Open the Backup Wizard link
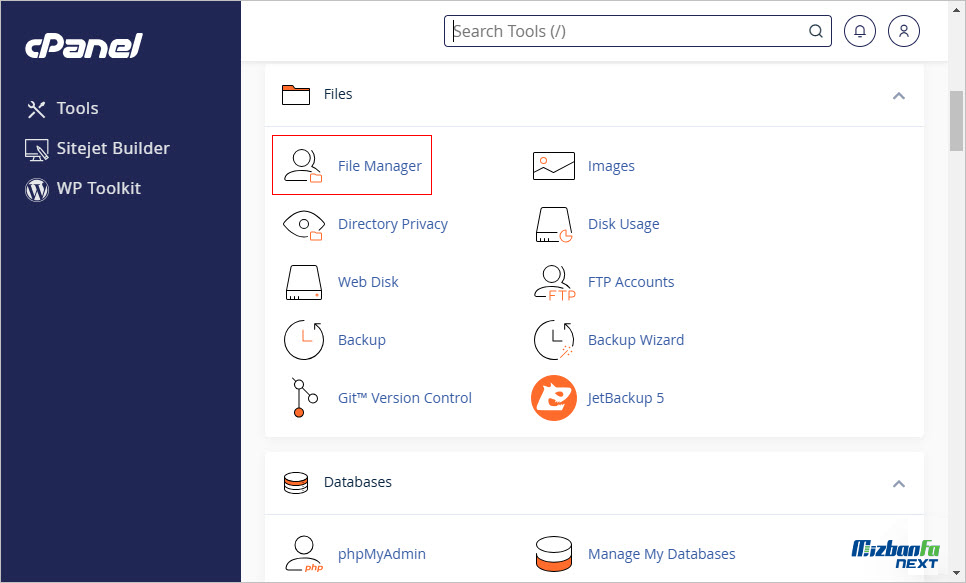Viewport: 966px width, 583px height. coord(636,340)
